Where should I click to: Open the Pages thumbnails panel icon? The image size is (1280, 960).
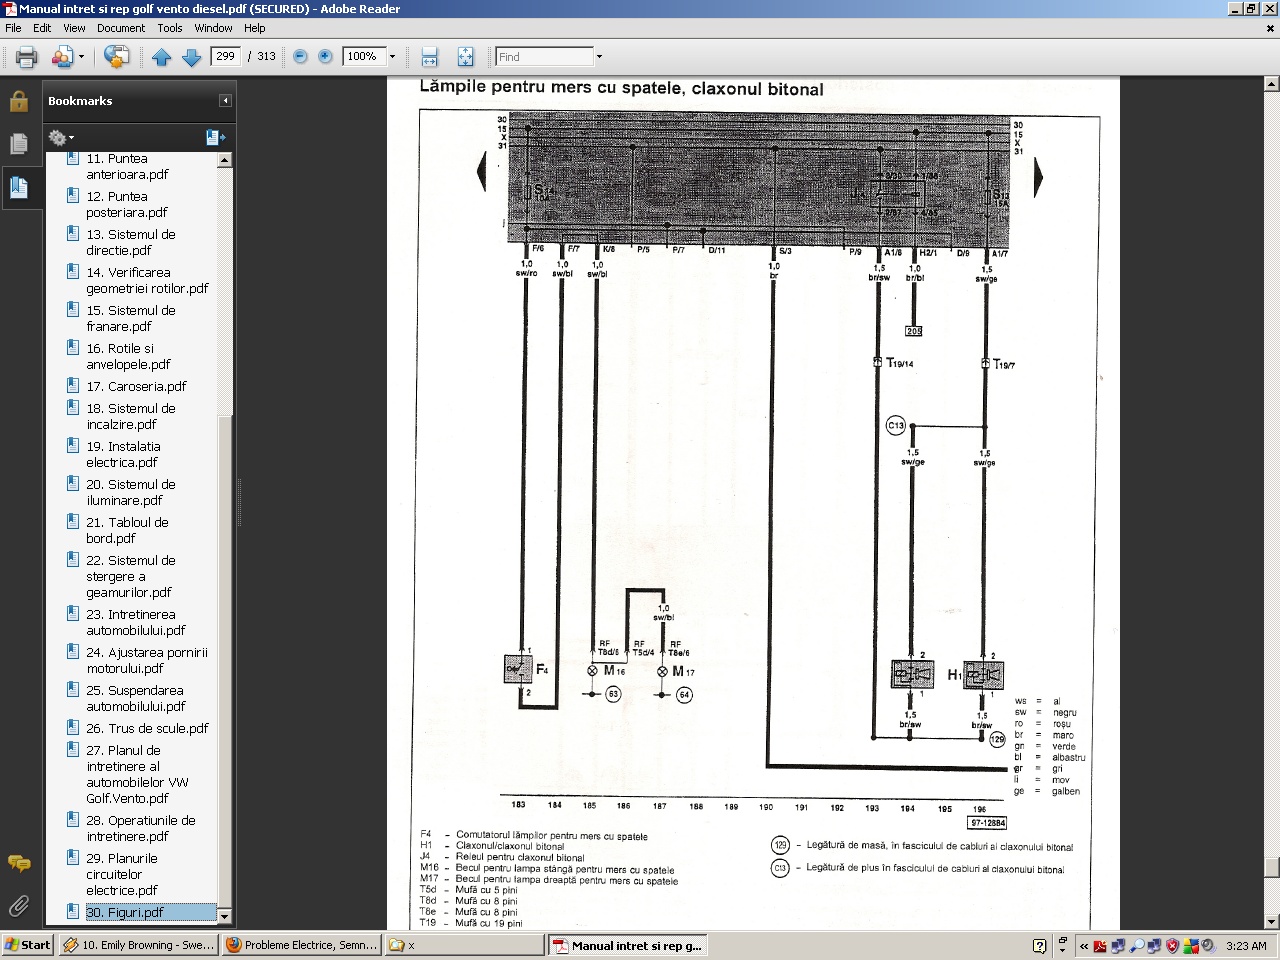[x=18, y=144]
